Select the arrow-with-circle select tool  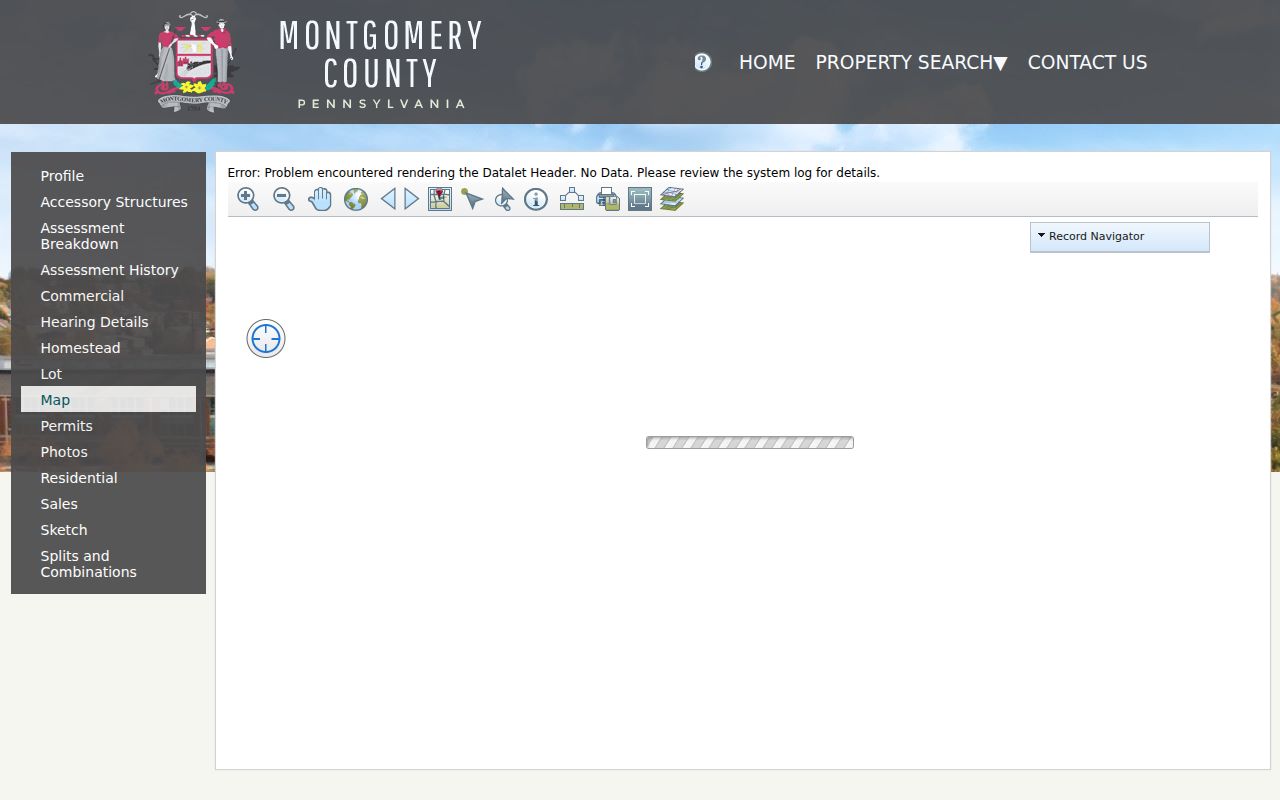tap(504, 199)
